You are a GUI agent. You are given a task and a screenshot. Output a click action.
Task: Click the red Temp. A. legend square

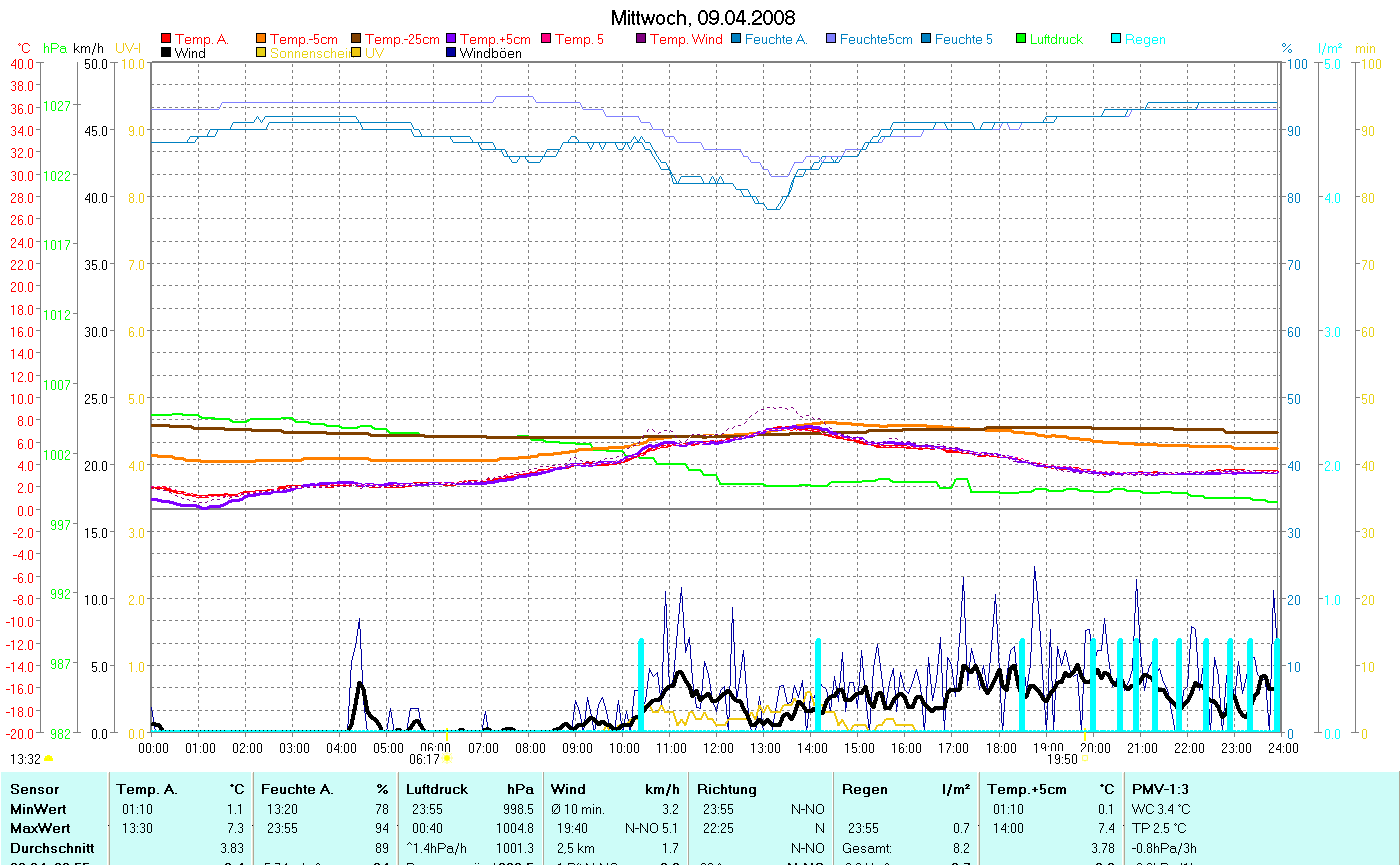166,40
